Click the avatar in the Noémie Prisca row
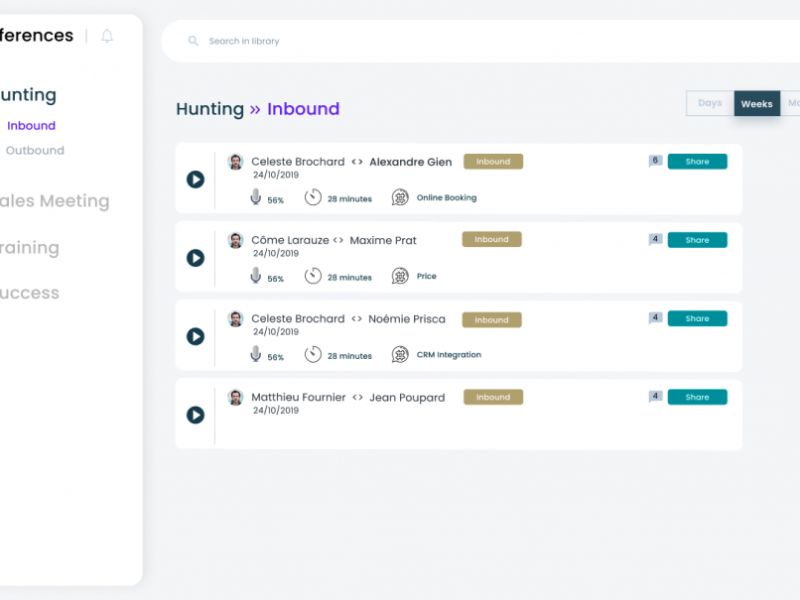 tap(235, 319)
